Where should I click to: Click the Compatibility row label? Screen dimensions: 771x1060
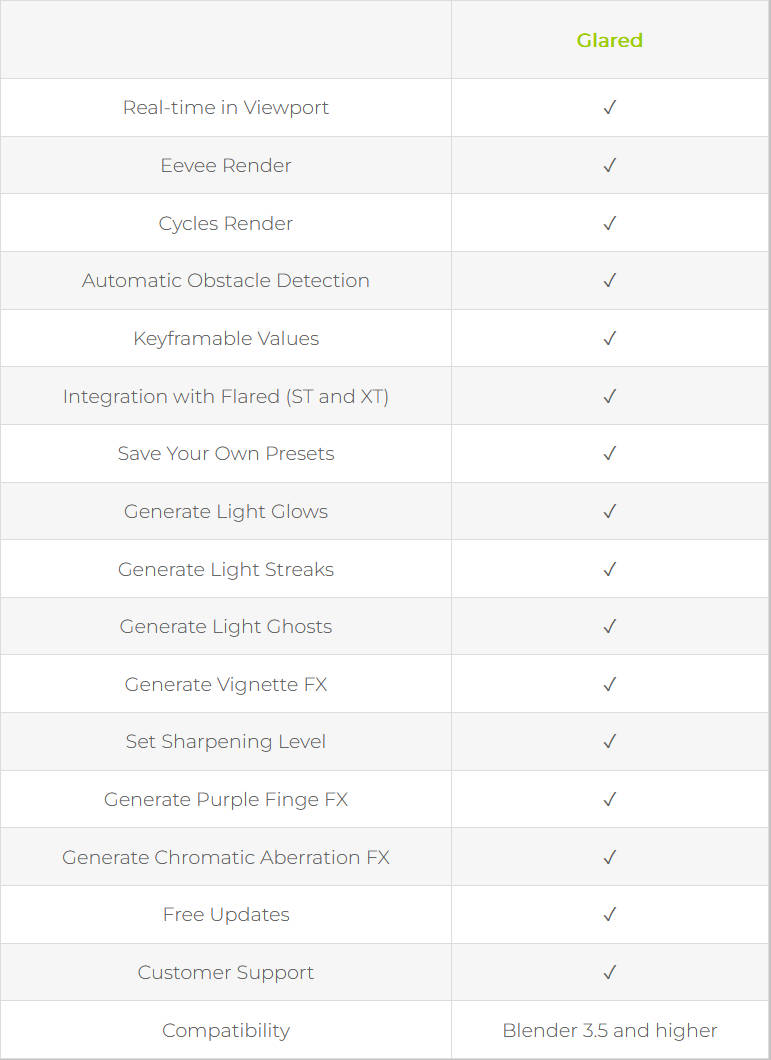[x=226, y=1030]
